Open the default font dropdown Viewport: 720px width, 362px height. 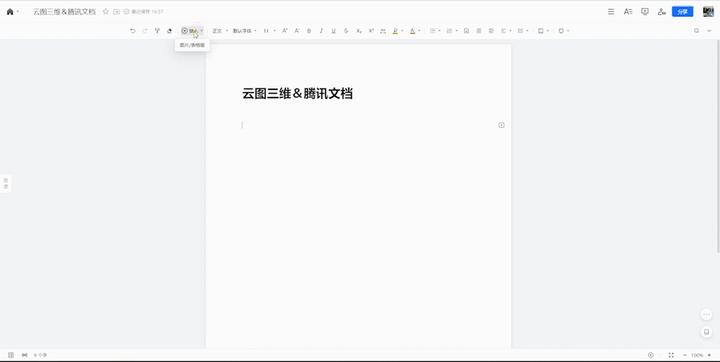(244, 31)
